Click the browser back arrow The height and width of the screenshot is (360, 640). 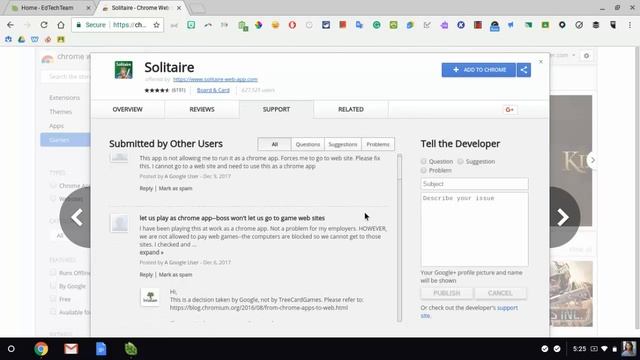(x=10, y=25)
